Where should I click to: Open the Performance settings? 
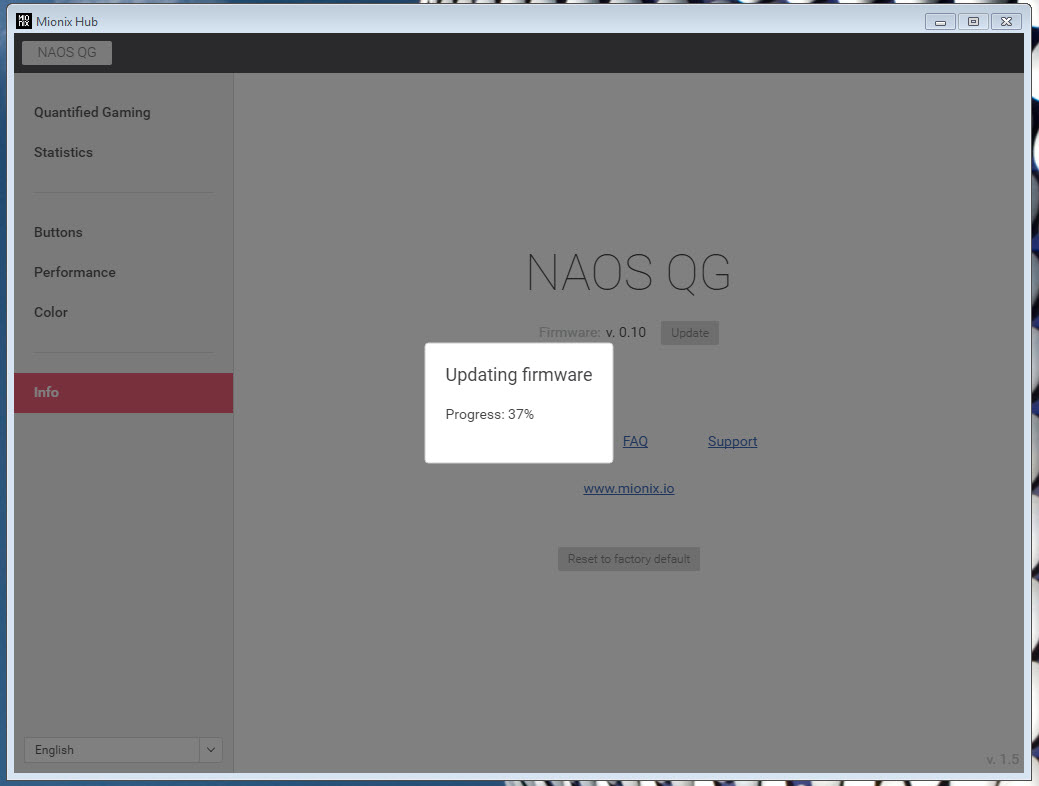(75, 272)
